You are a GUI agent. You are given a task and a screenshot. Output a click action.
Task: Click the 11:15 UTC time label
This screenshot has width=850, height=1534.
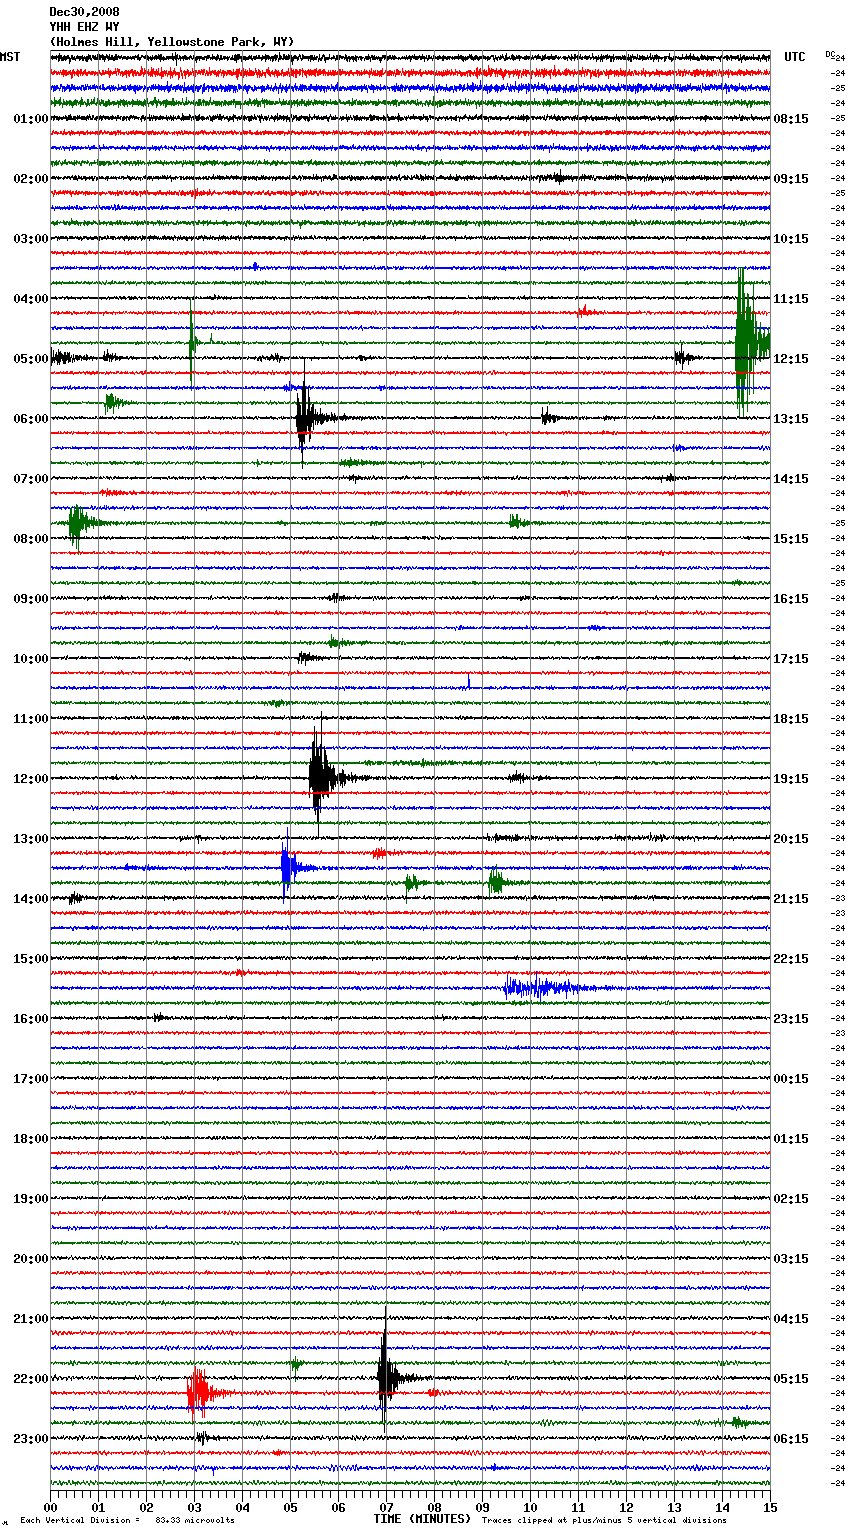[791, 299]
